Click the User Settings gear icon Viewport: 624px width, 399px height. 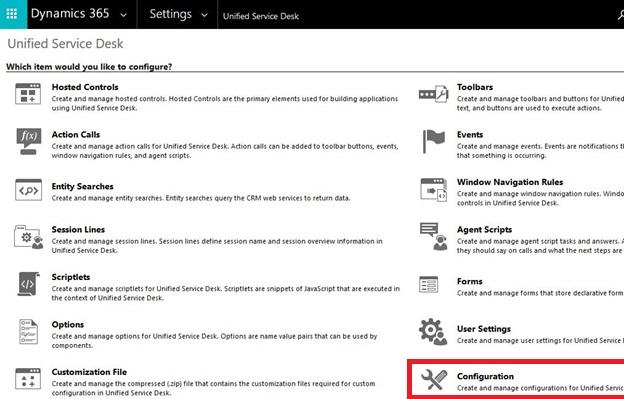(433, 331)
